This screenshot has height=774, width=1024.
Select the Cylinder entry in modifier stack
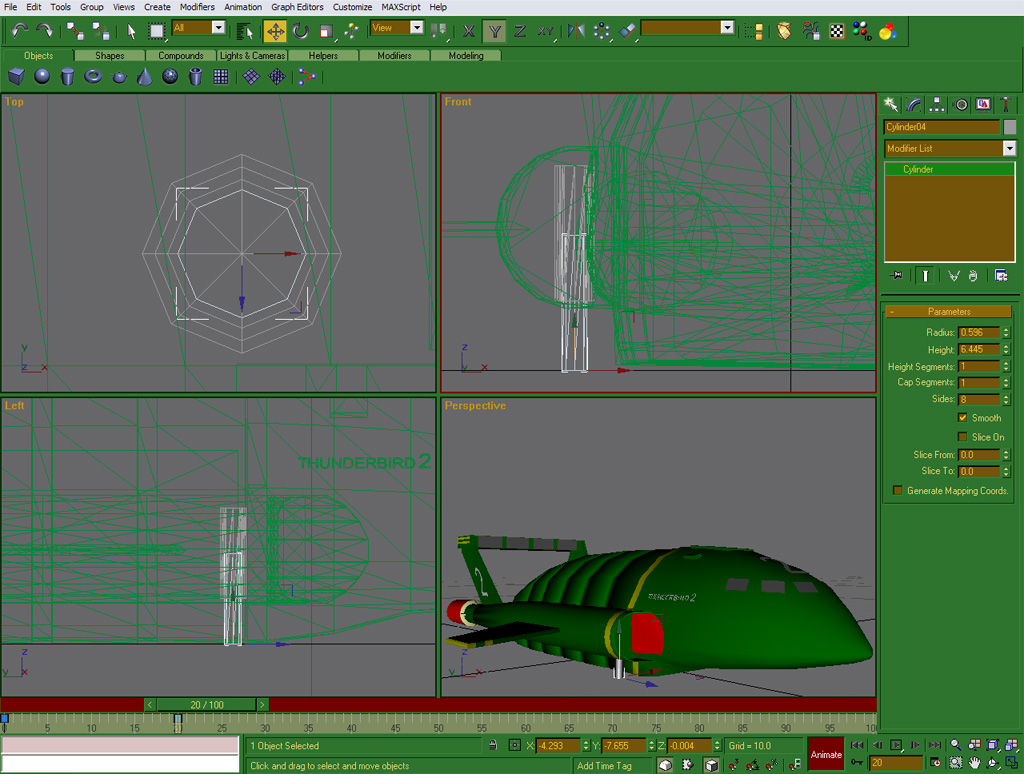[x=949, y=169]
